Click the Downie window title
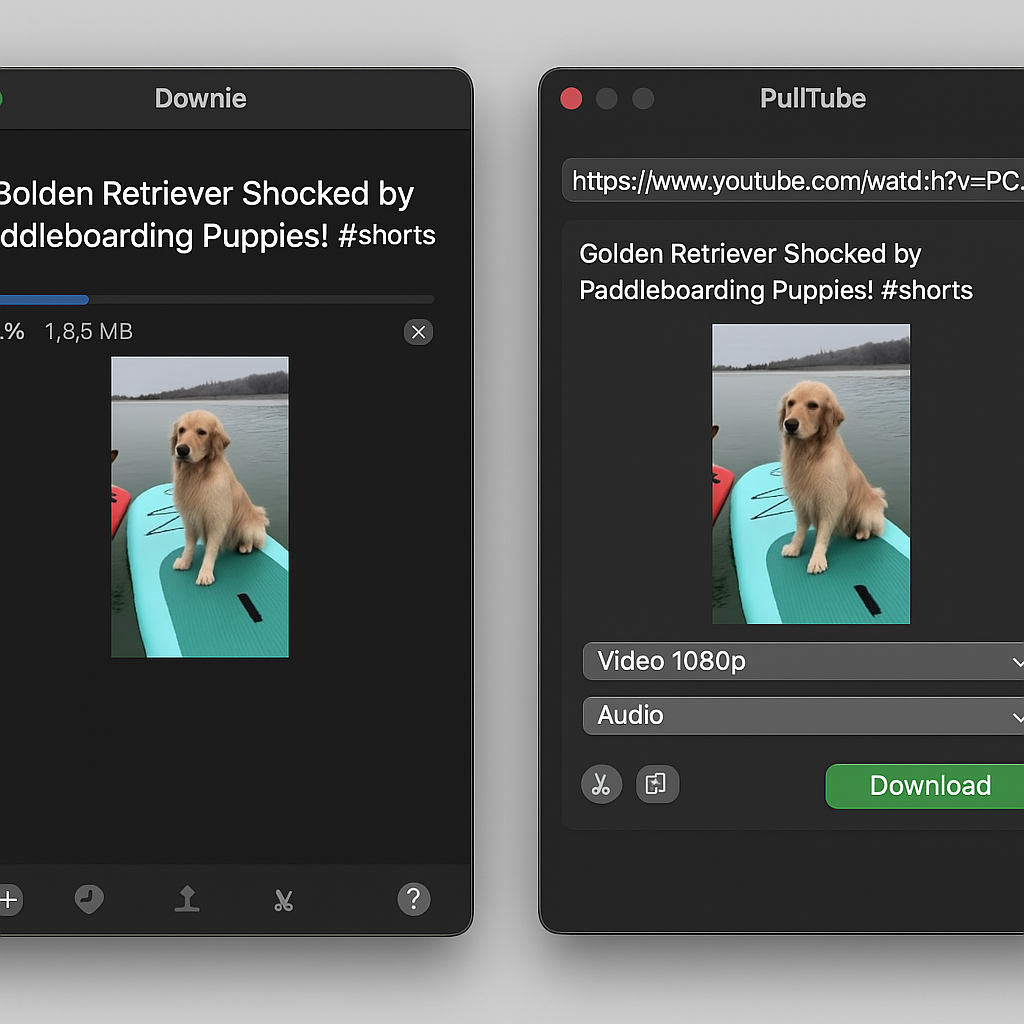1024x1024 pixels. pyautogui.click(x=200, y=99)
